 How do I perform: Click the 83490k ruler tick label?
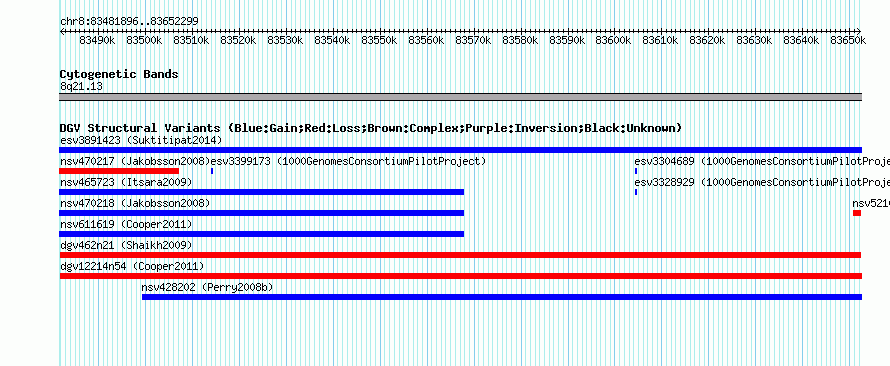98,40
